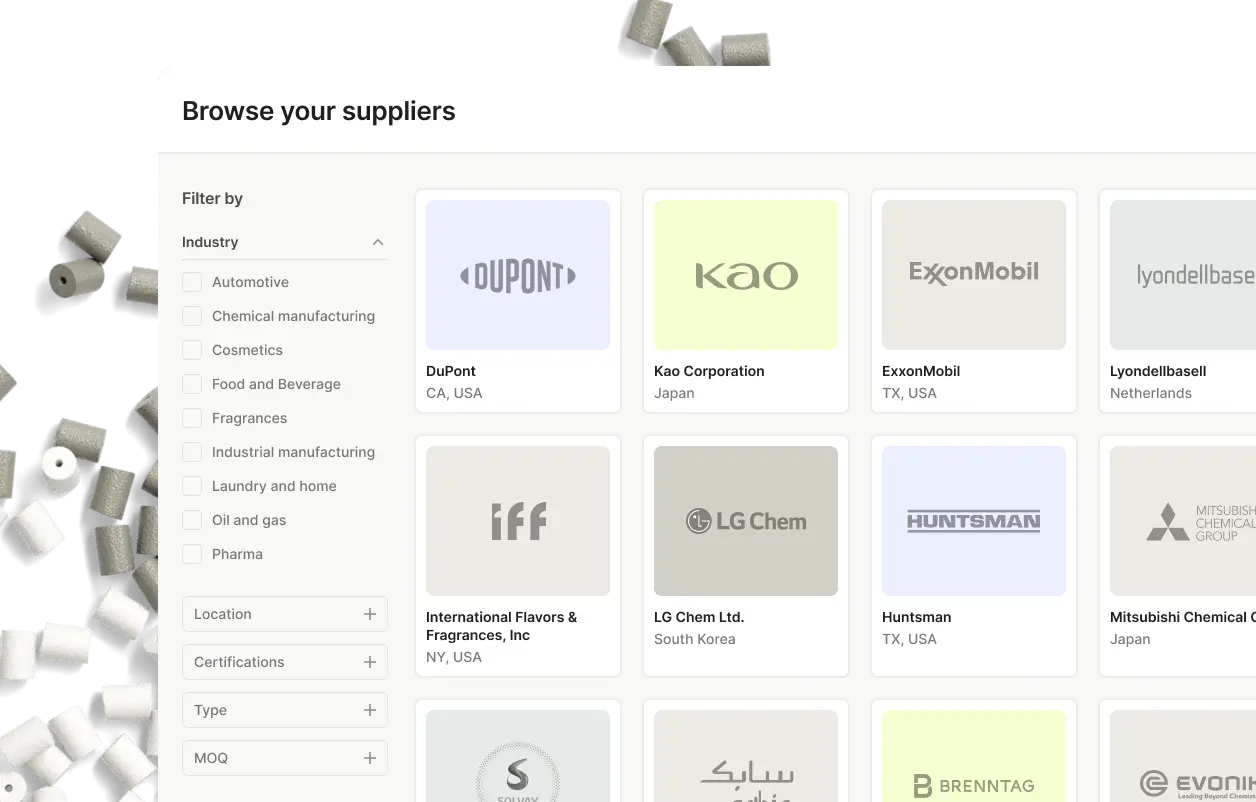Viewport: 1256px width, 802px height.
Task: Select the DuPont supplier logo
Action: [517, 274]
